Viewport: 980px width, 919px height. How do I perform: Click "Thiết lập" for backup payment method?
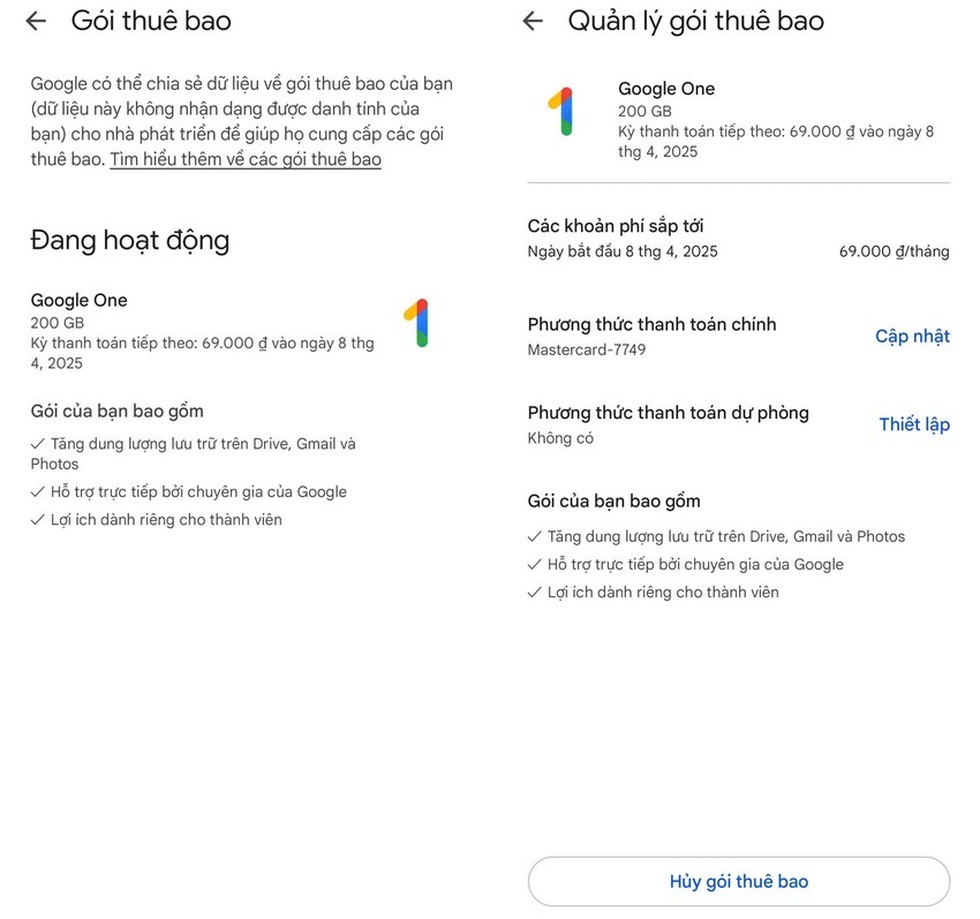[914, 424]
